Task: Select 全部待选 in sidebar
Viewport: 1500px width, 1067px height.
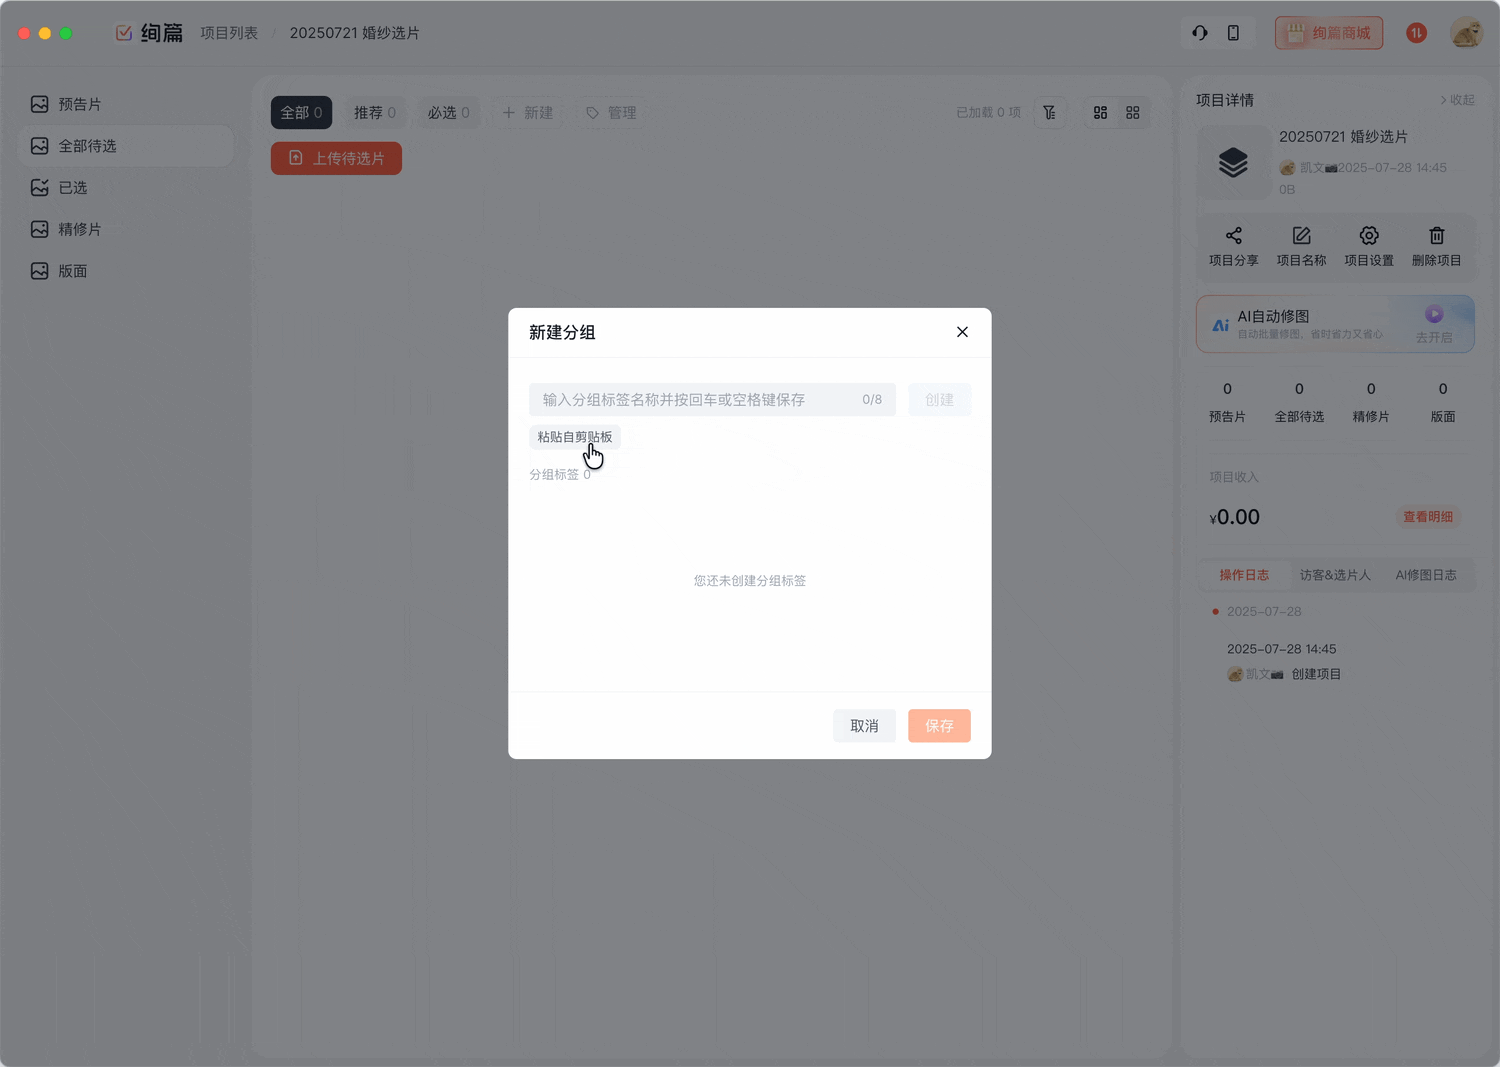Action: click(x=126, y=146)
